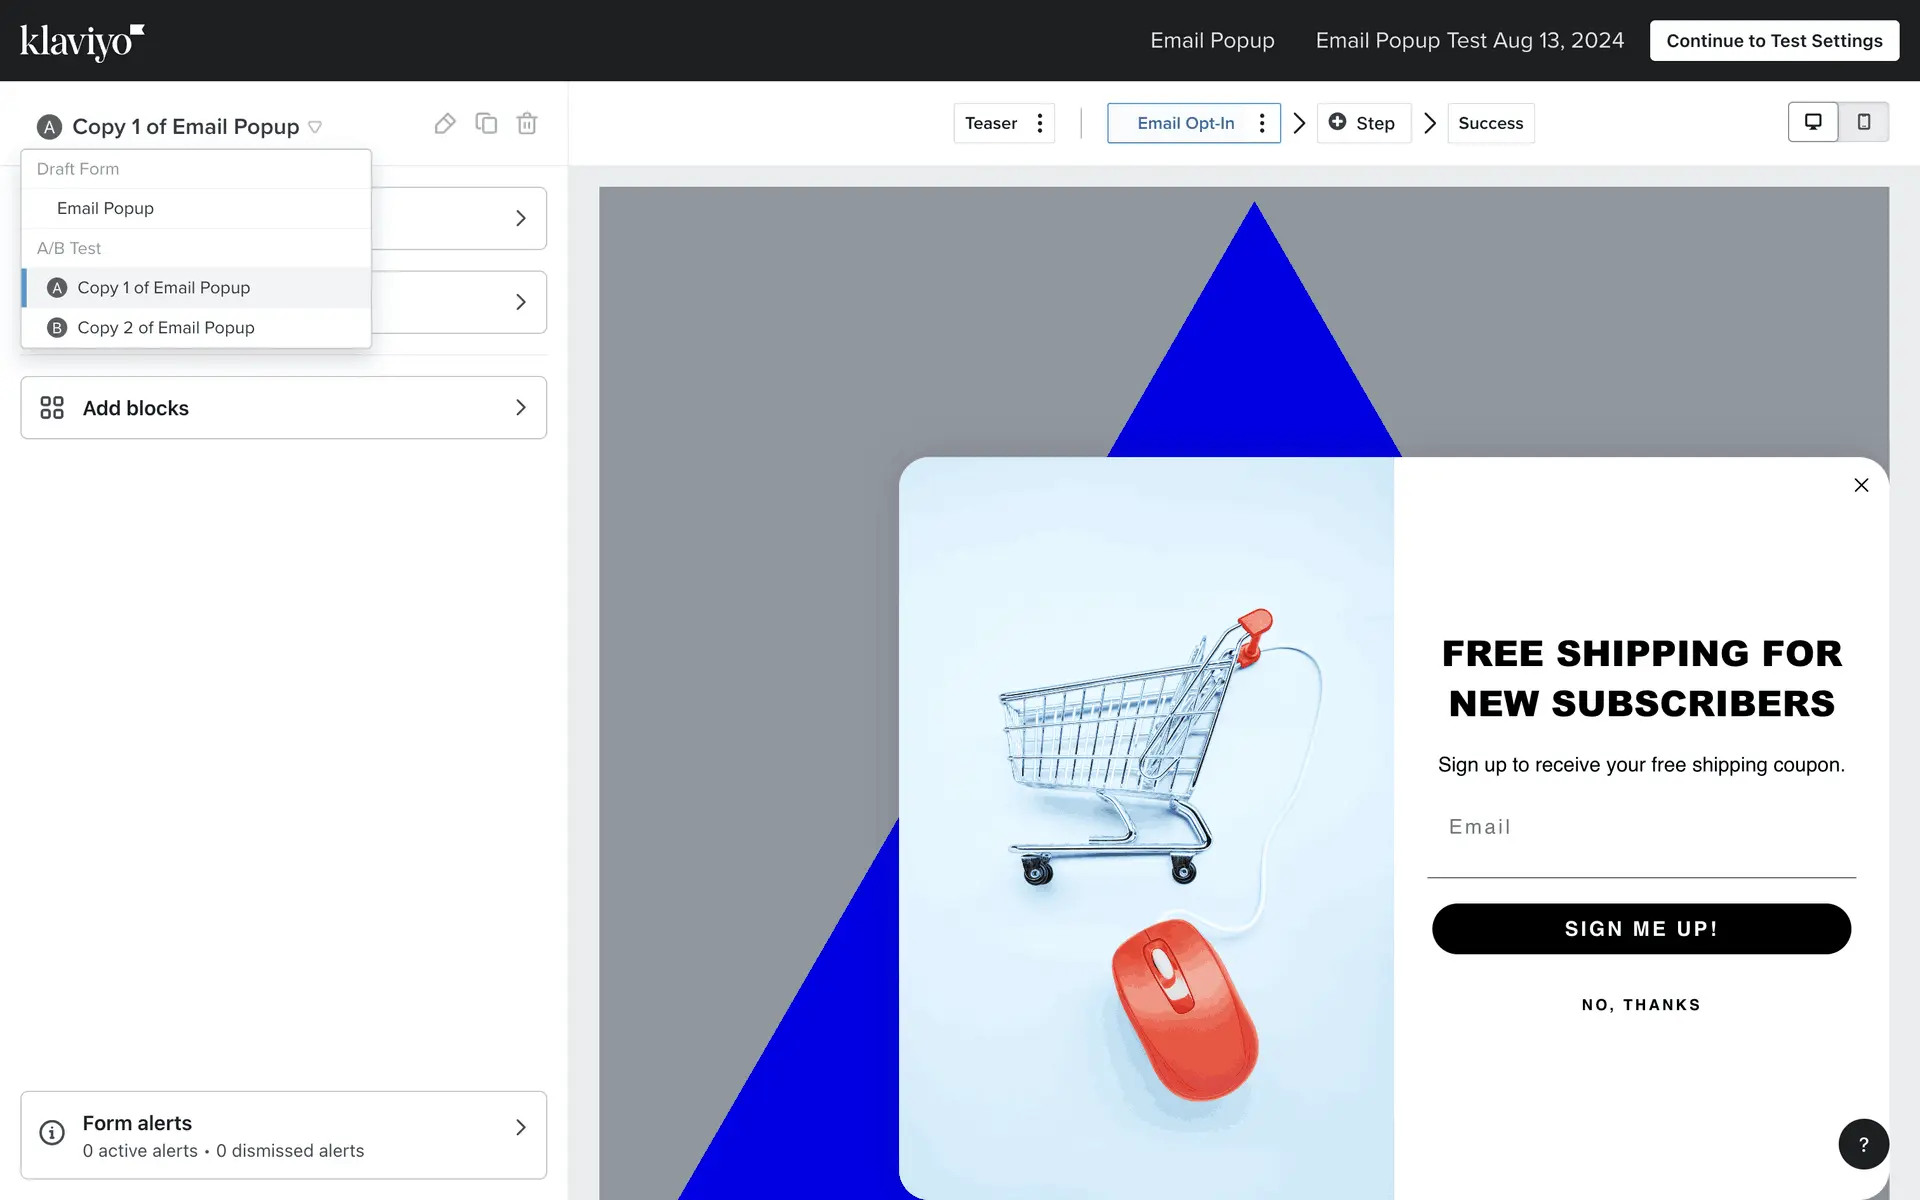
Task: Select Copy 2 of Email Popup variant
Action: click(x=166, y=328)
